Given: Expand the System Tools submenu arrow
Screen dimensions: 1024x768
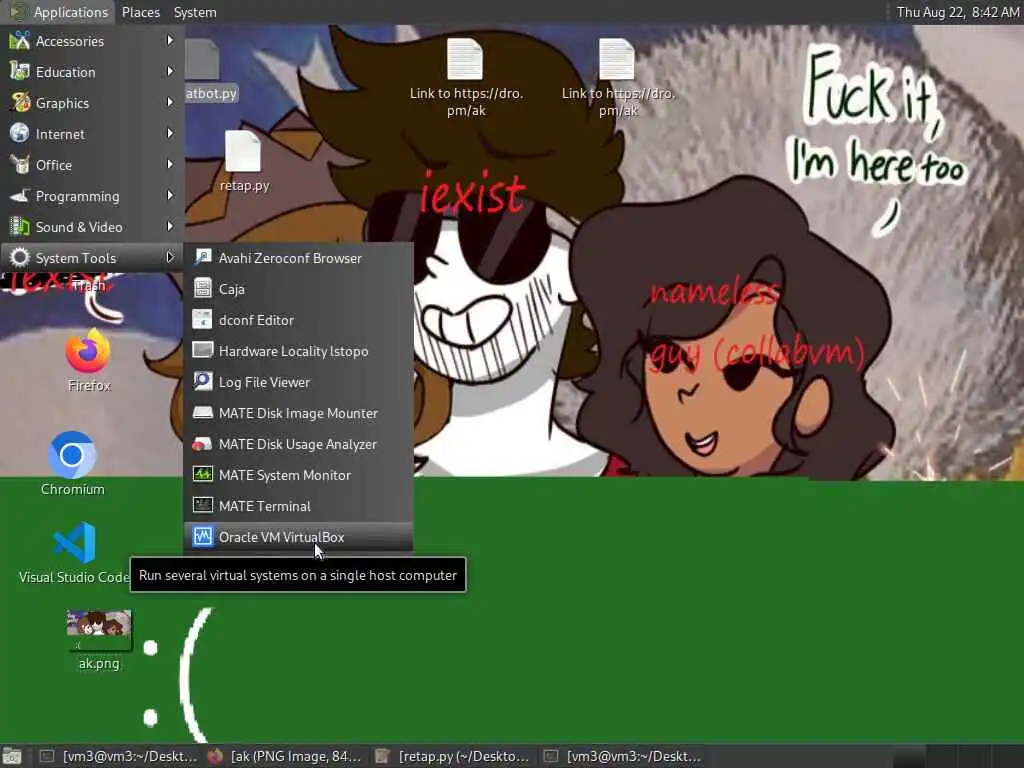Looking at the screenshot, I should tap(170, 257).
